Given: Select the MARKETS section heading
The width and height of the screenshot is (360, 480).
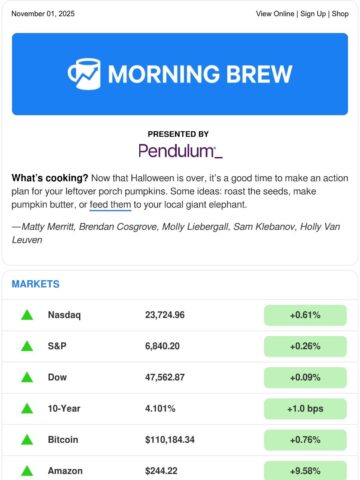Looking at the screenshot, I should point(36,284).
